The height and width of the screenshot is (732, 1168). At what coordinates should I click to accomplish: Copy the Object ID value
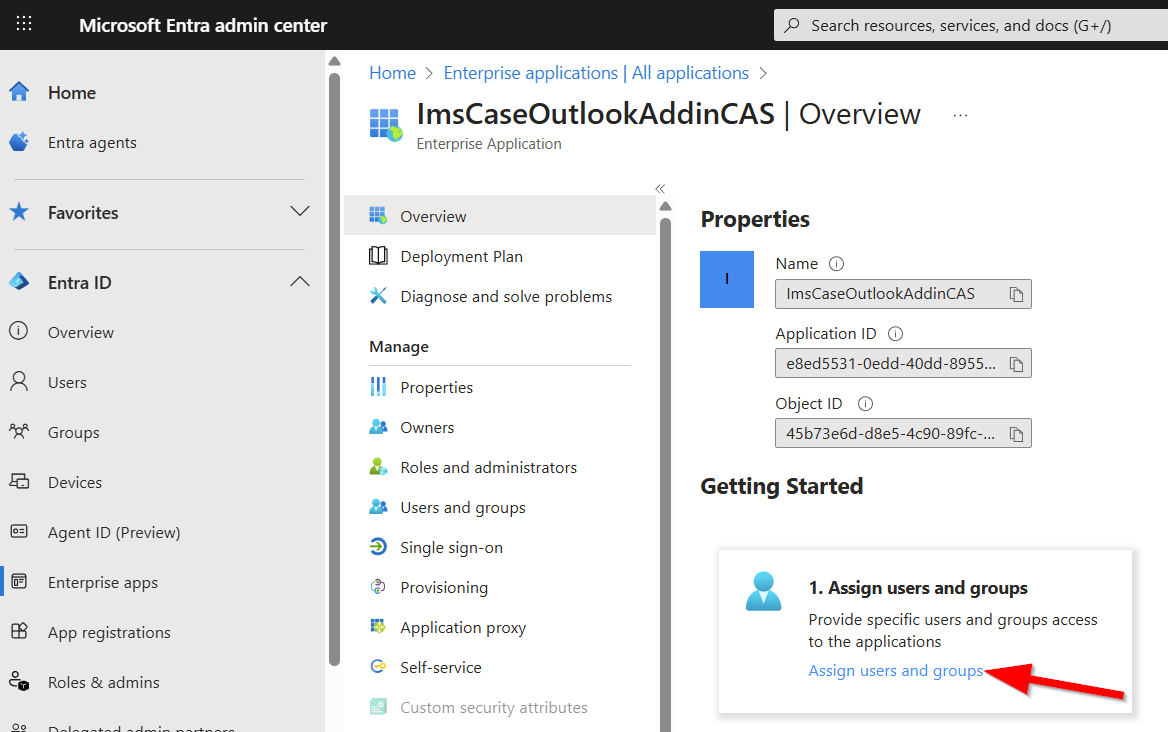(1016, 434)
